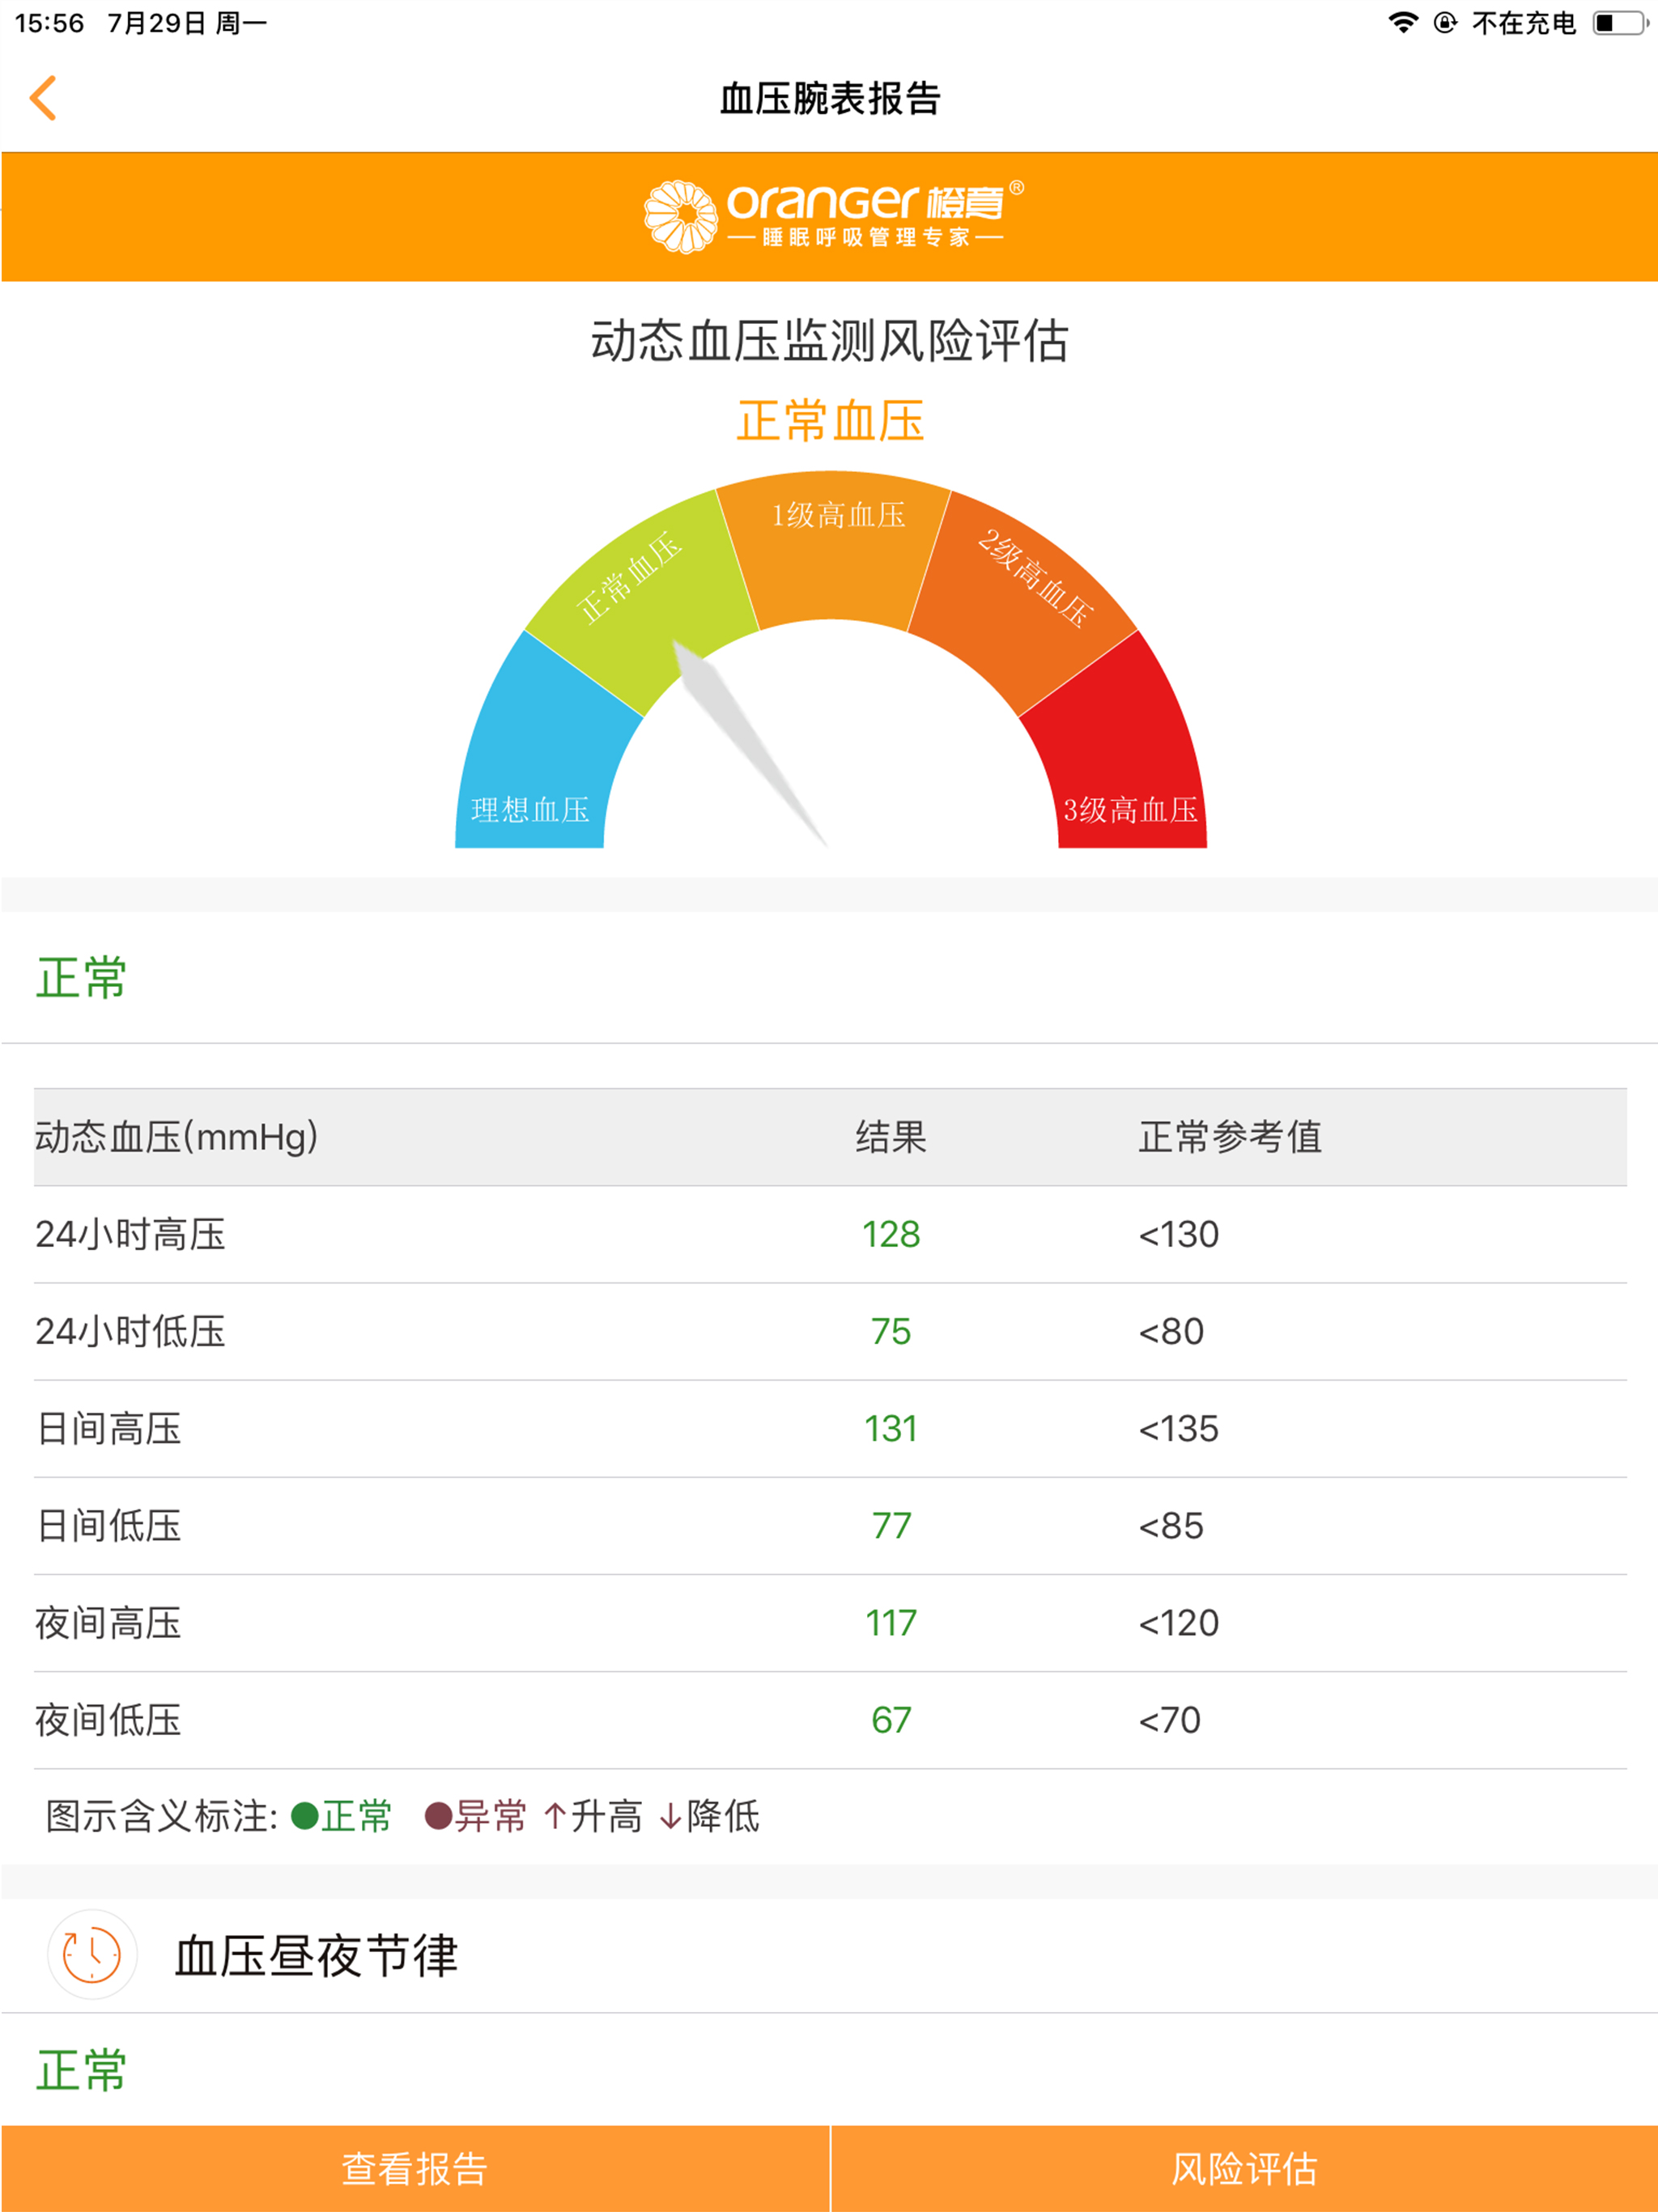Tap the 15:56 clock in status bar
Viewport: 1658px width, 2212px height.
(x=49, y=23)
